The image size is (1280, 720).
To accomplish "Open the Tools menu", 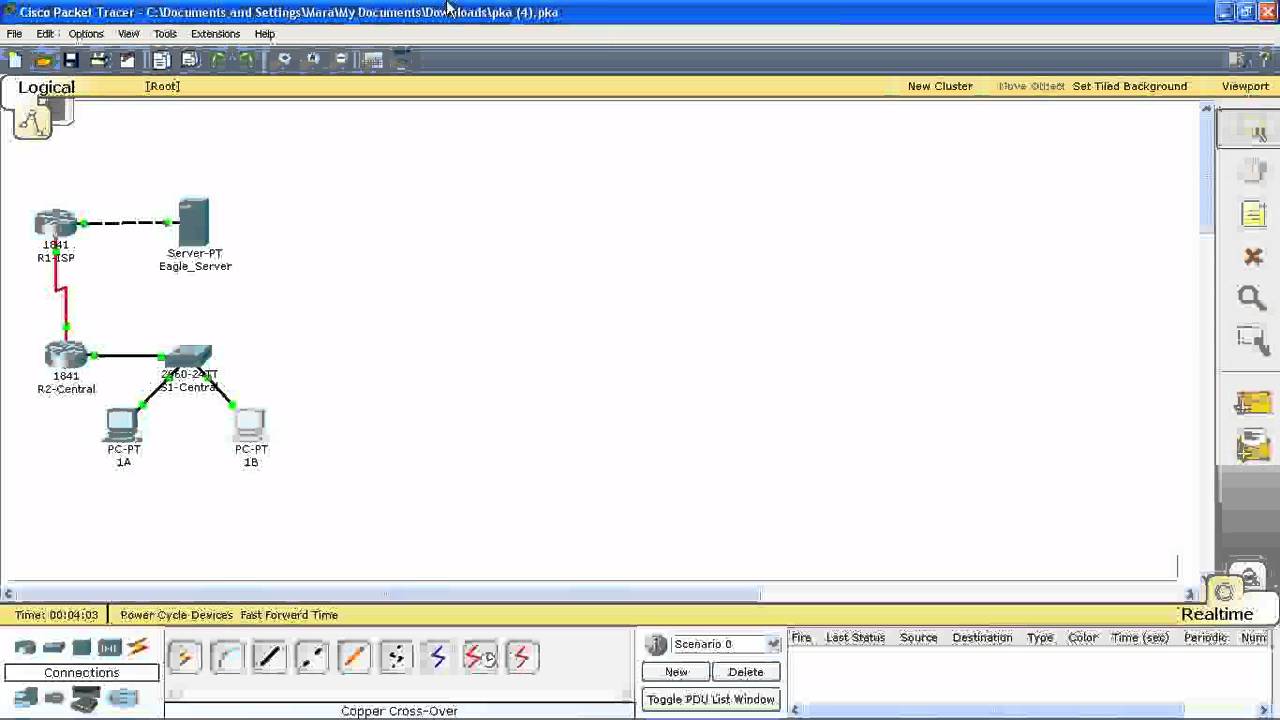I will tap(165, 34).
